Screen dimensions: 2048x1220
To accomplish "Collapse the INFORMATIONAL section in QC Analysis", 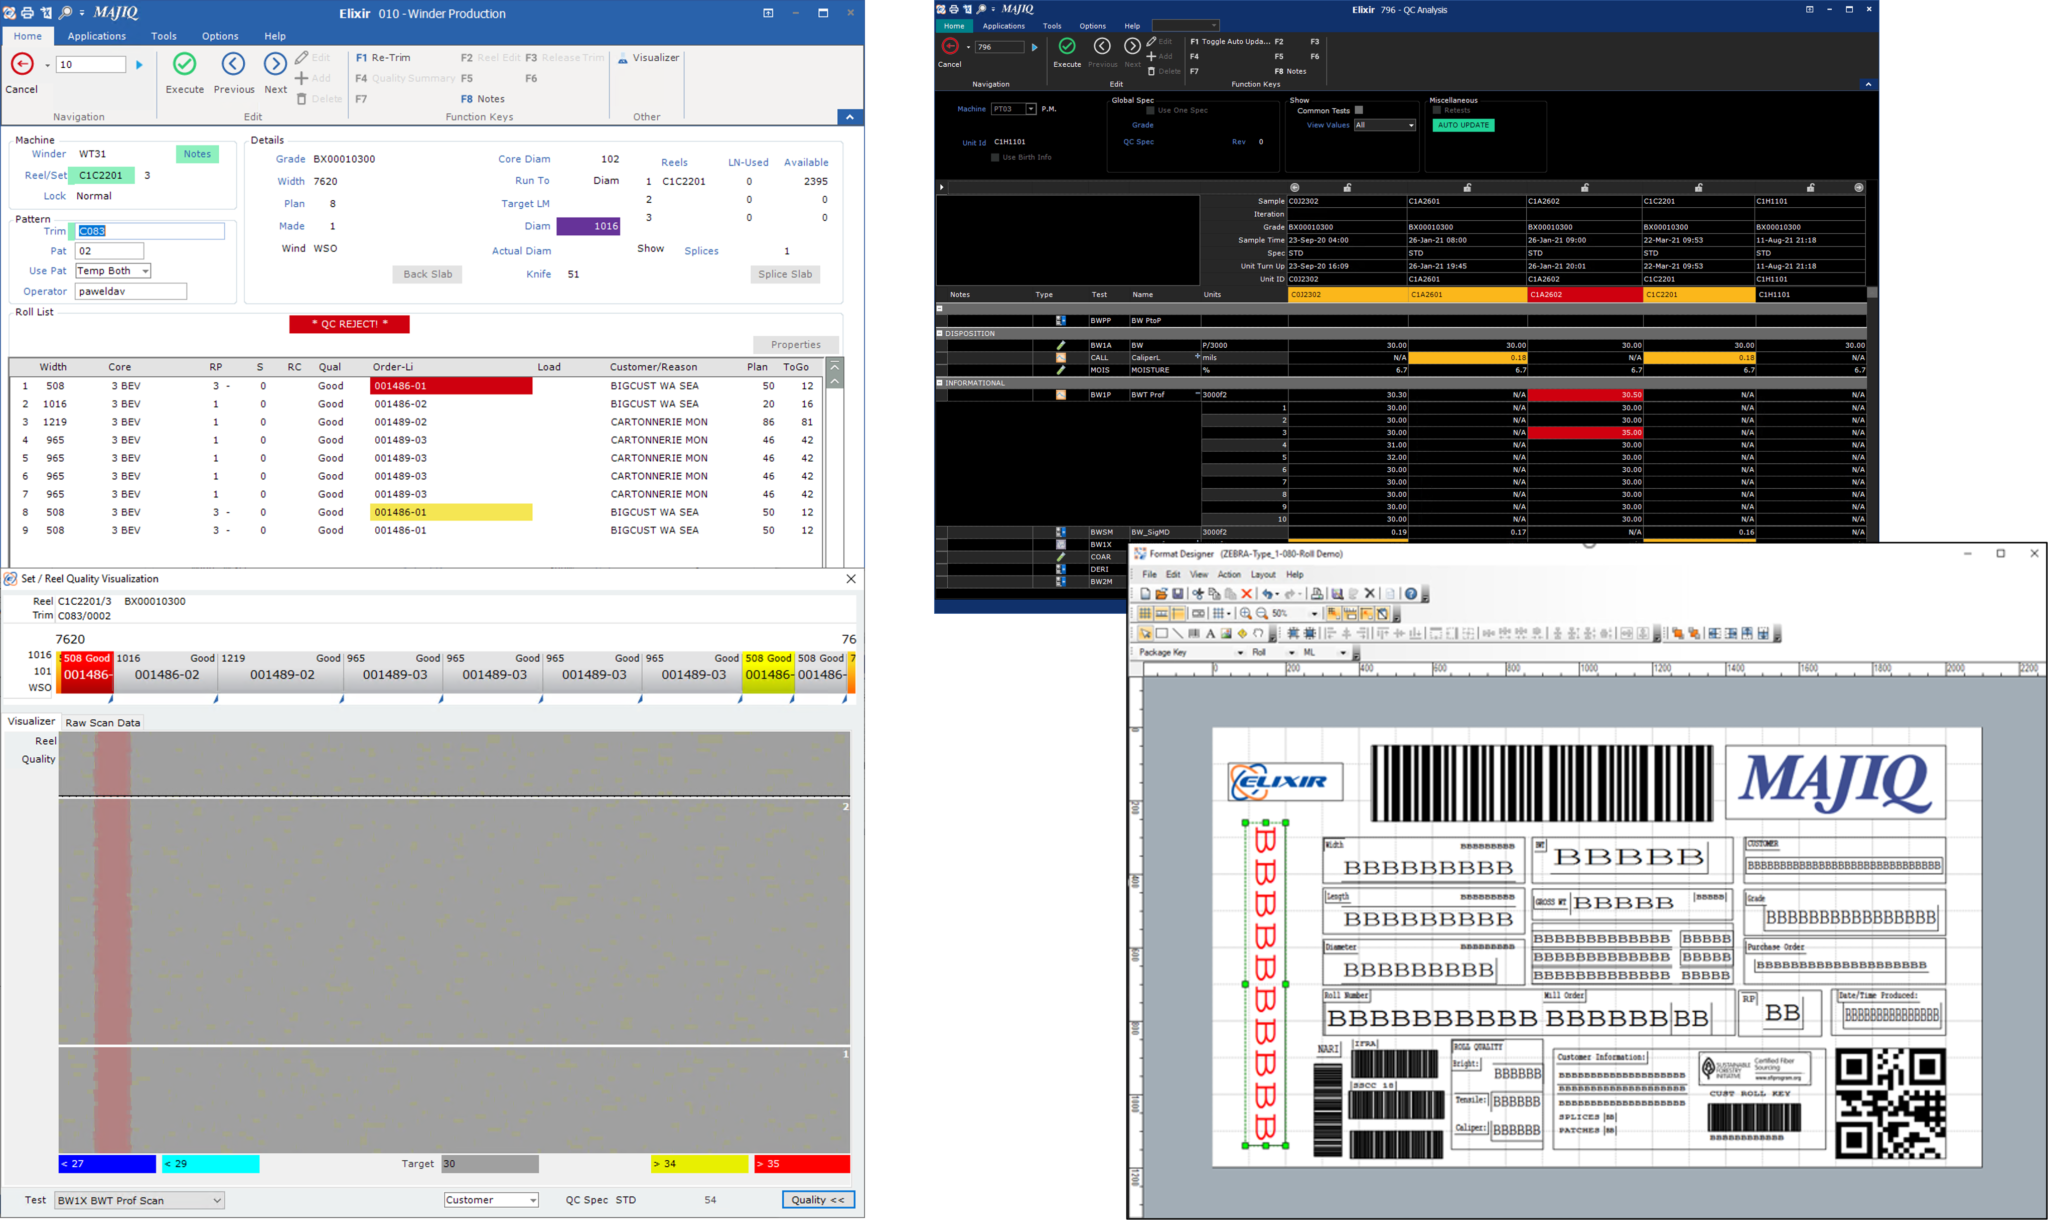I will 940,382.
